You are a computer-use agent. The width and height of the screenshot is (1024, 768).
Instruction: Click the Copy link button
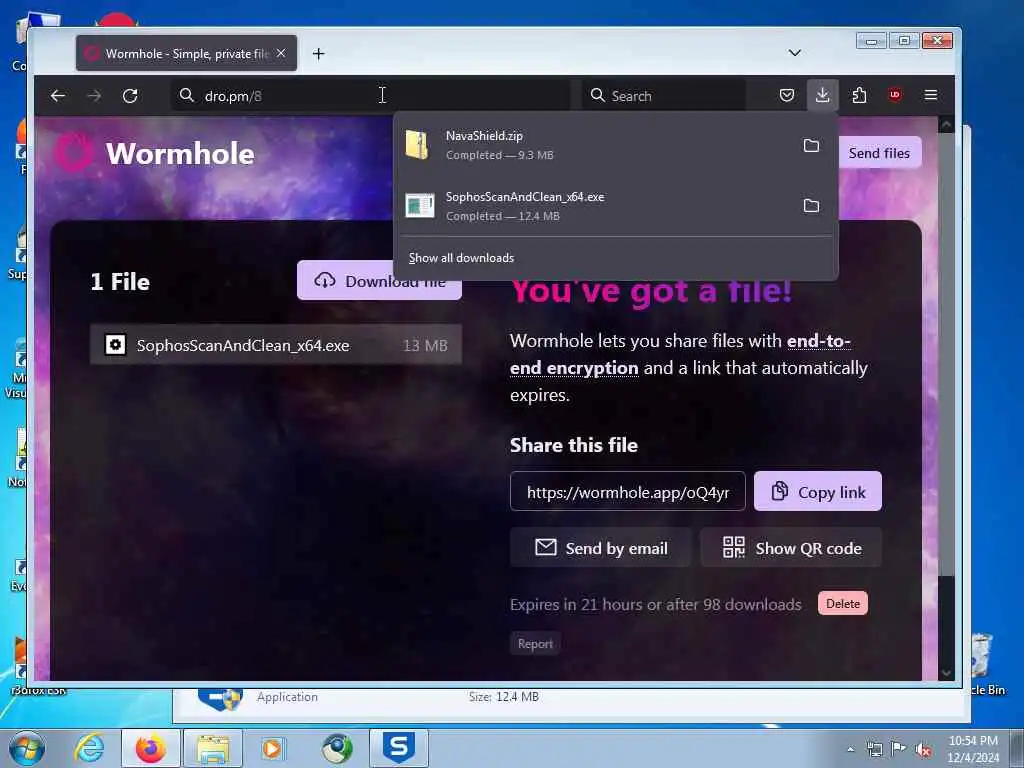[818, 492]
